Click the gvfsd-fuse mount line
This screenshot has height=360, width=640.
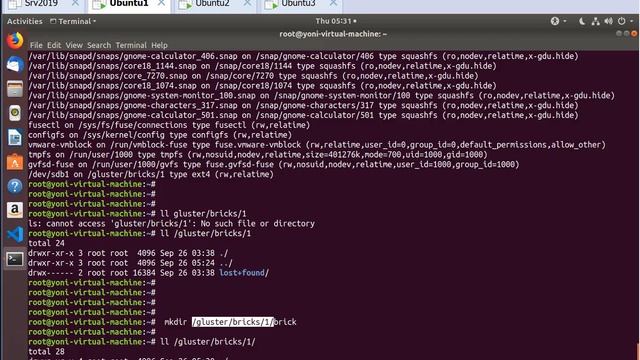tap(273, 164)
